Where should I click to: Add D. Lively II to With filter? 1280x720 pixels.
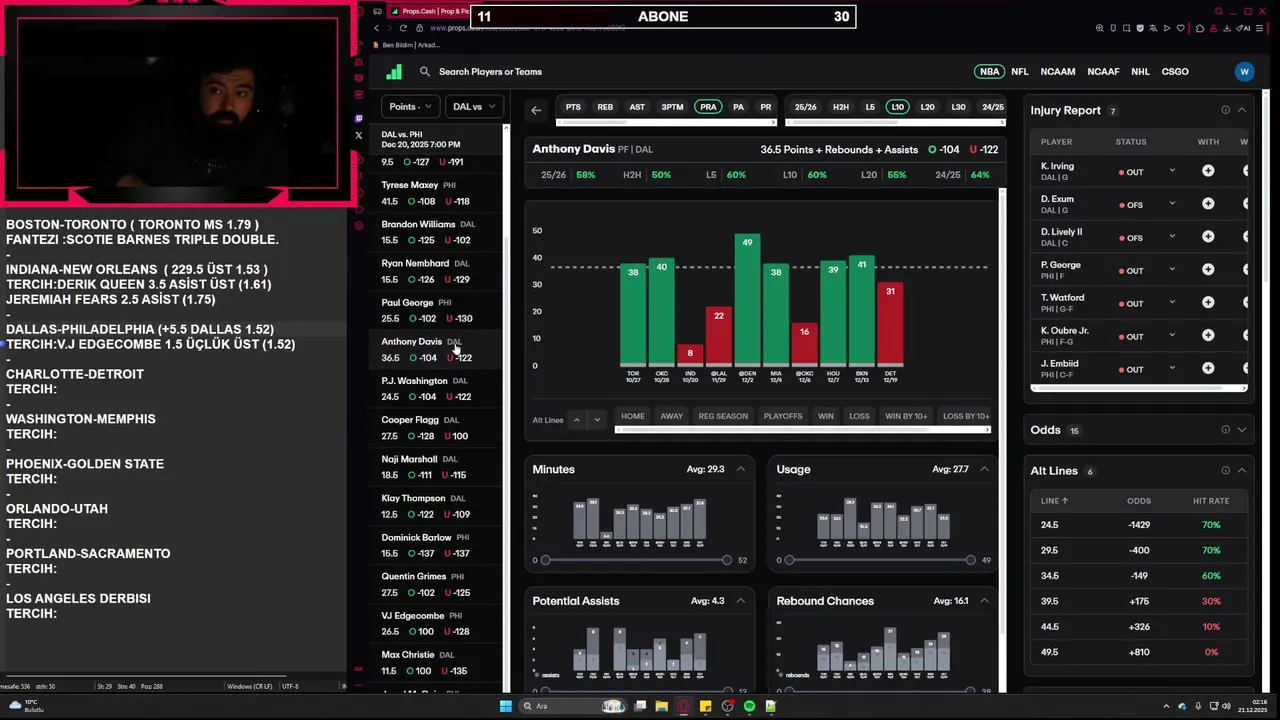(1208, 237)
